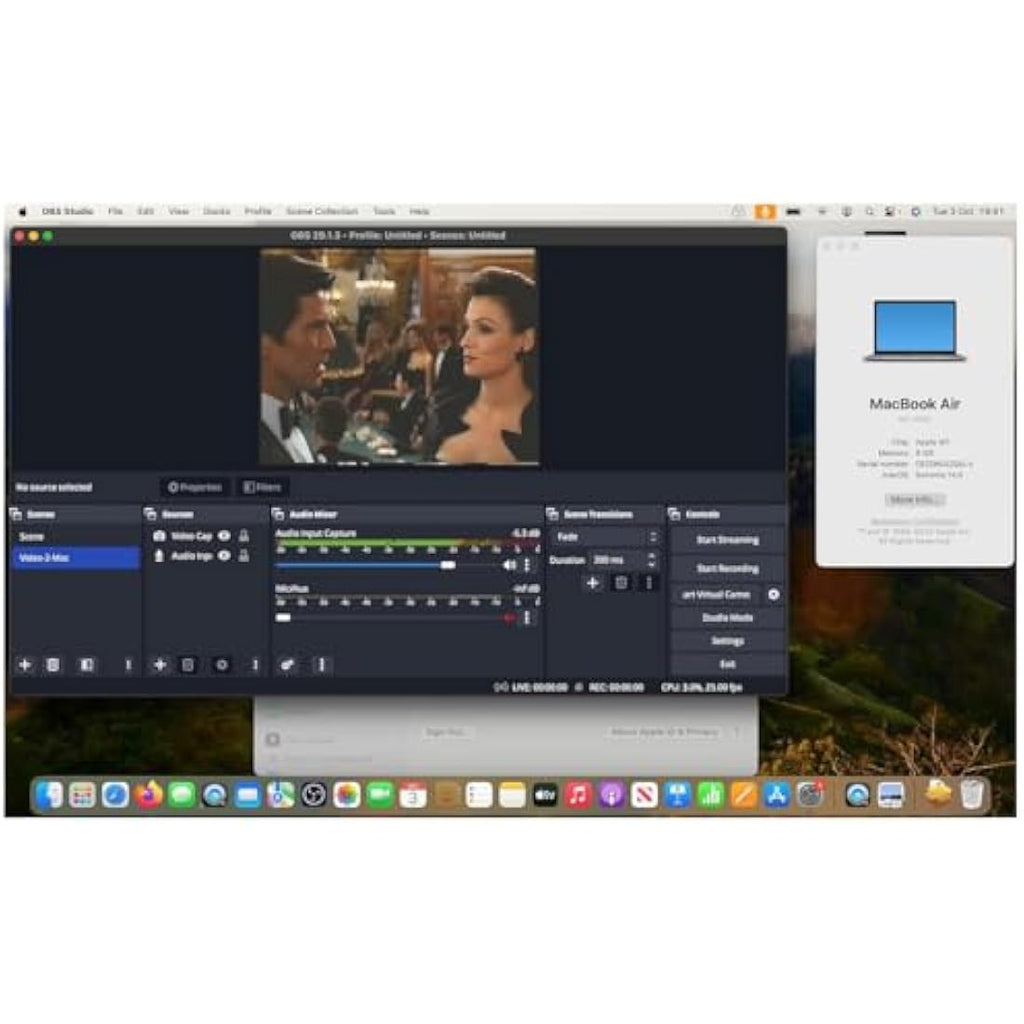Open Apple TV from the Dock
This screenshot has width=1024, height=1024.
[x=545, y=795]
